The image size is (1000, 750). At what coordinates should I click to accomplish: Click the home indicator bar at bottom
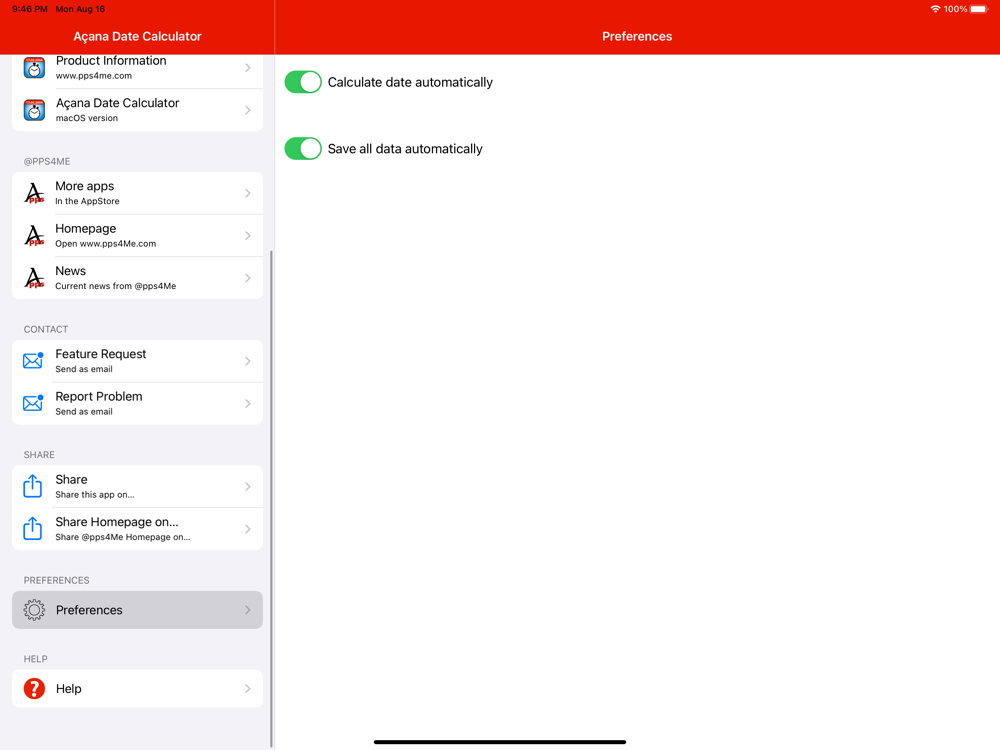coord(500,742)
